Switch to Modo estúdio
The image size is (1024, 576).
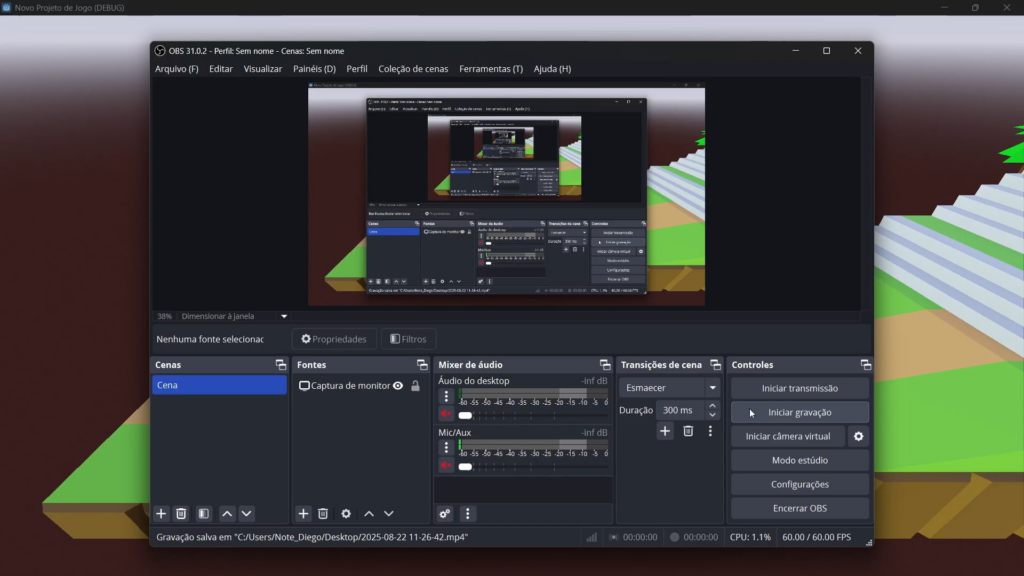800,460
